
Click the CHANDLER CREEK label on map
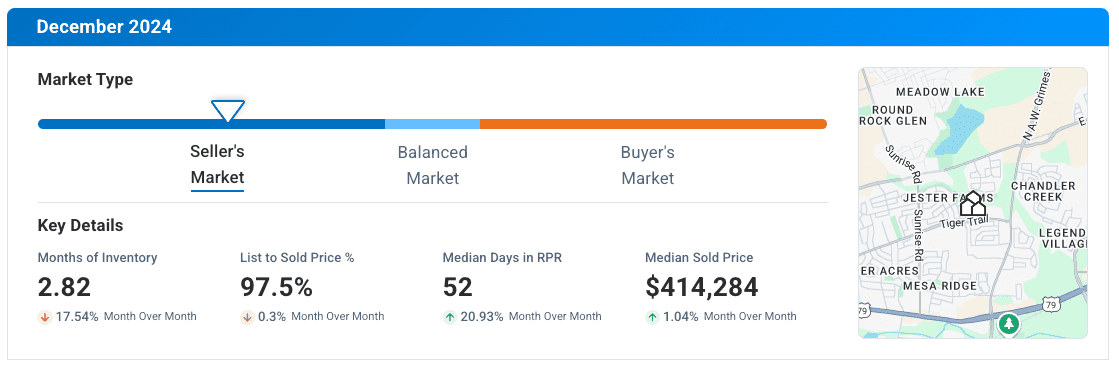[1043, 191]
